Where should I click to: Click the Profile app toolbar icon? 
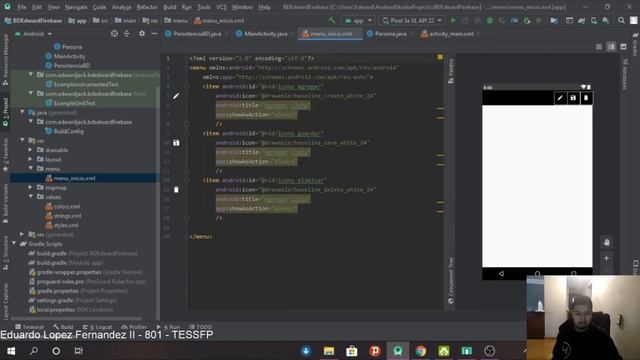[514, 20]
